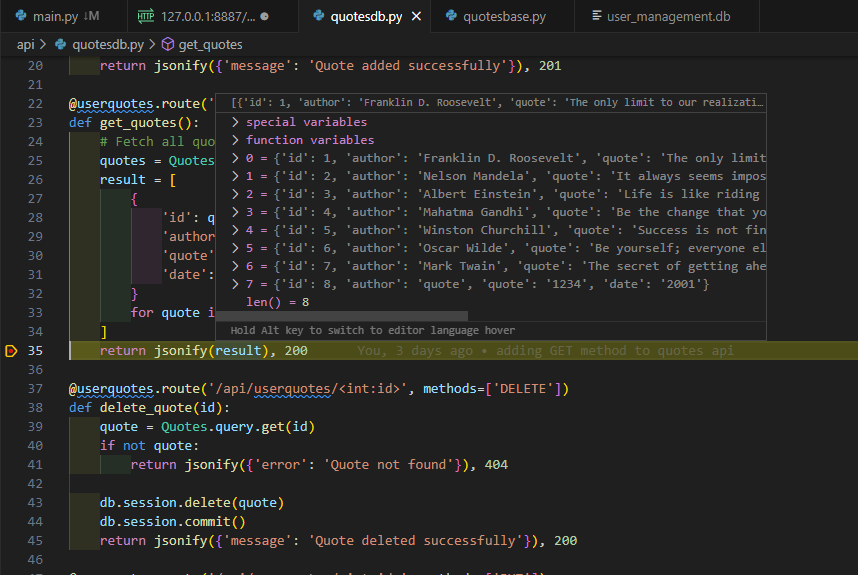This screenshot has height=575, width=858.
Task: Click the unsaved dot on the 127.0.0.1 tab
Action: [x=264, y=16]
